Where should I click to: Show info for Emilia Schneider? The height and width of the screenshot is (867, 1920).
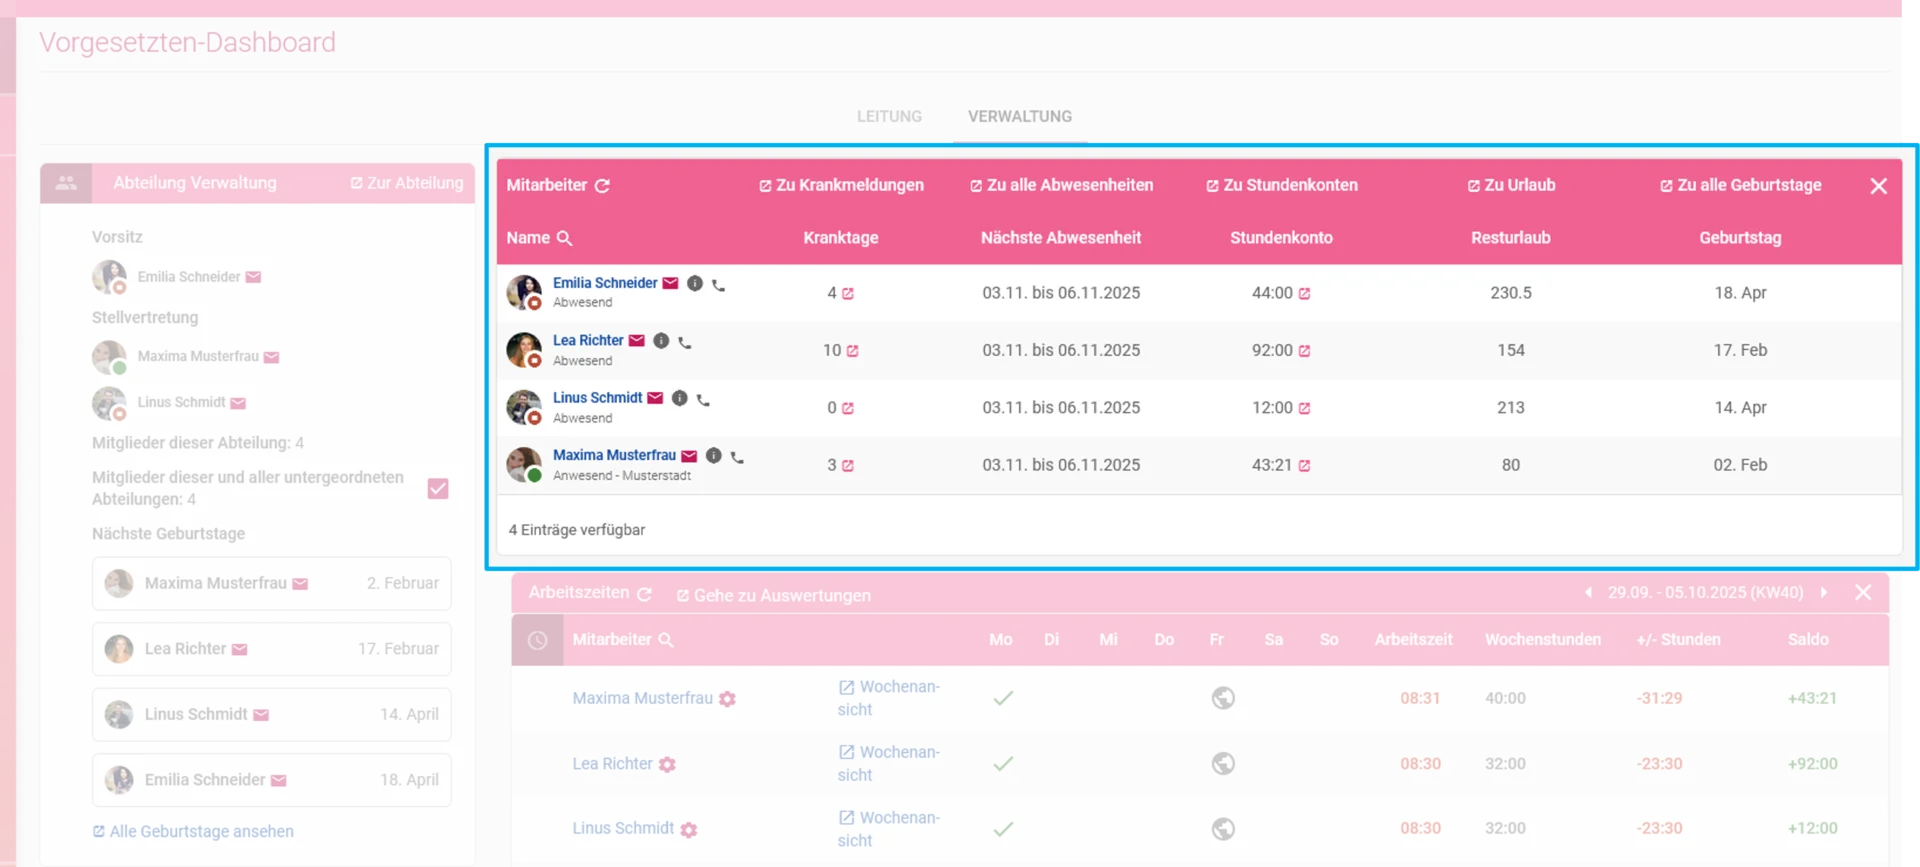(695, 283)
